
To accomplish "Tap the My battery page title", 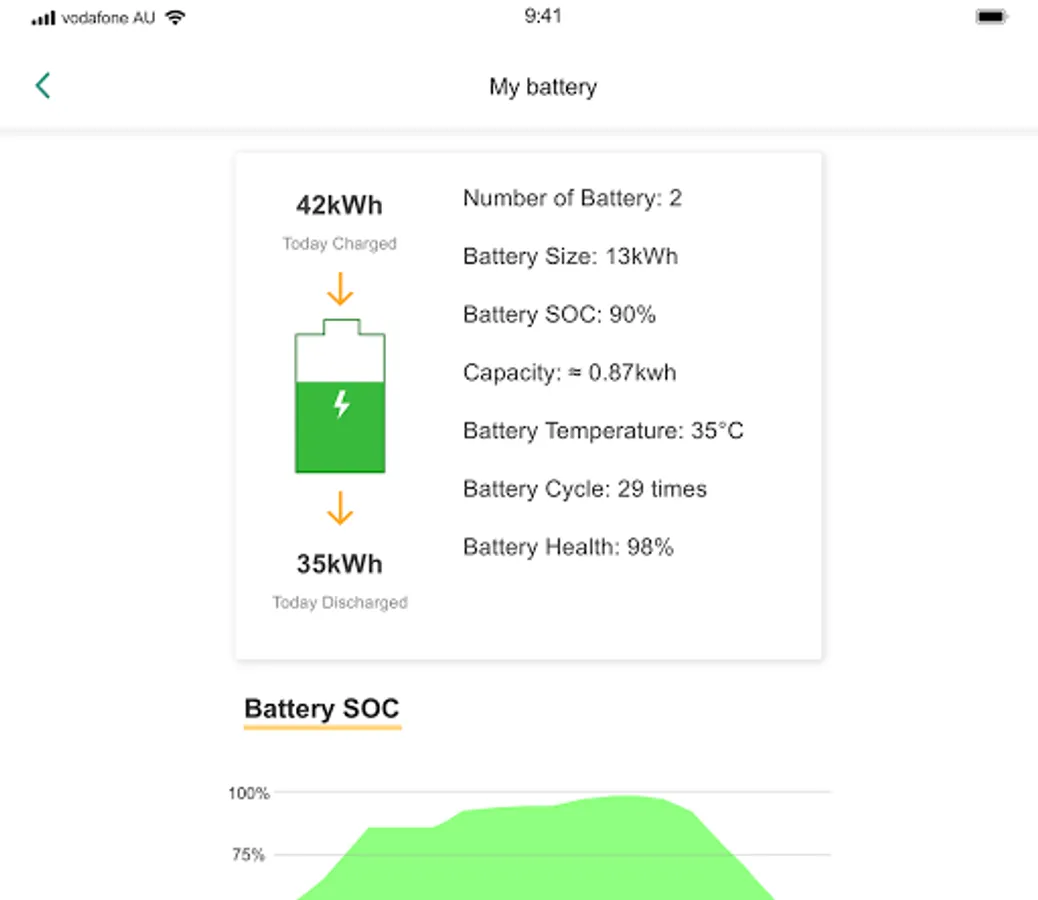I will (543, 87).
